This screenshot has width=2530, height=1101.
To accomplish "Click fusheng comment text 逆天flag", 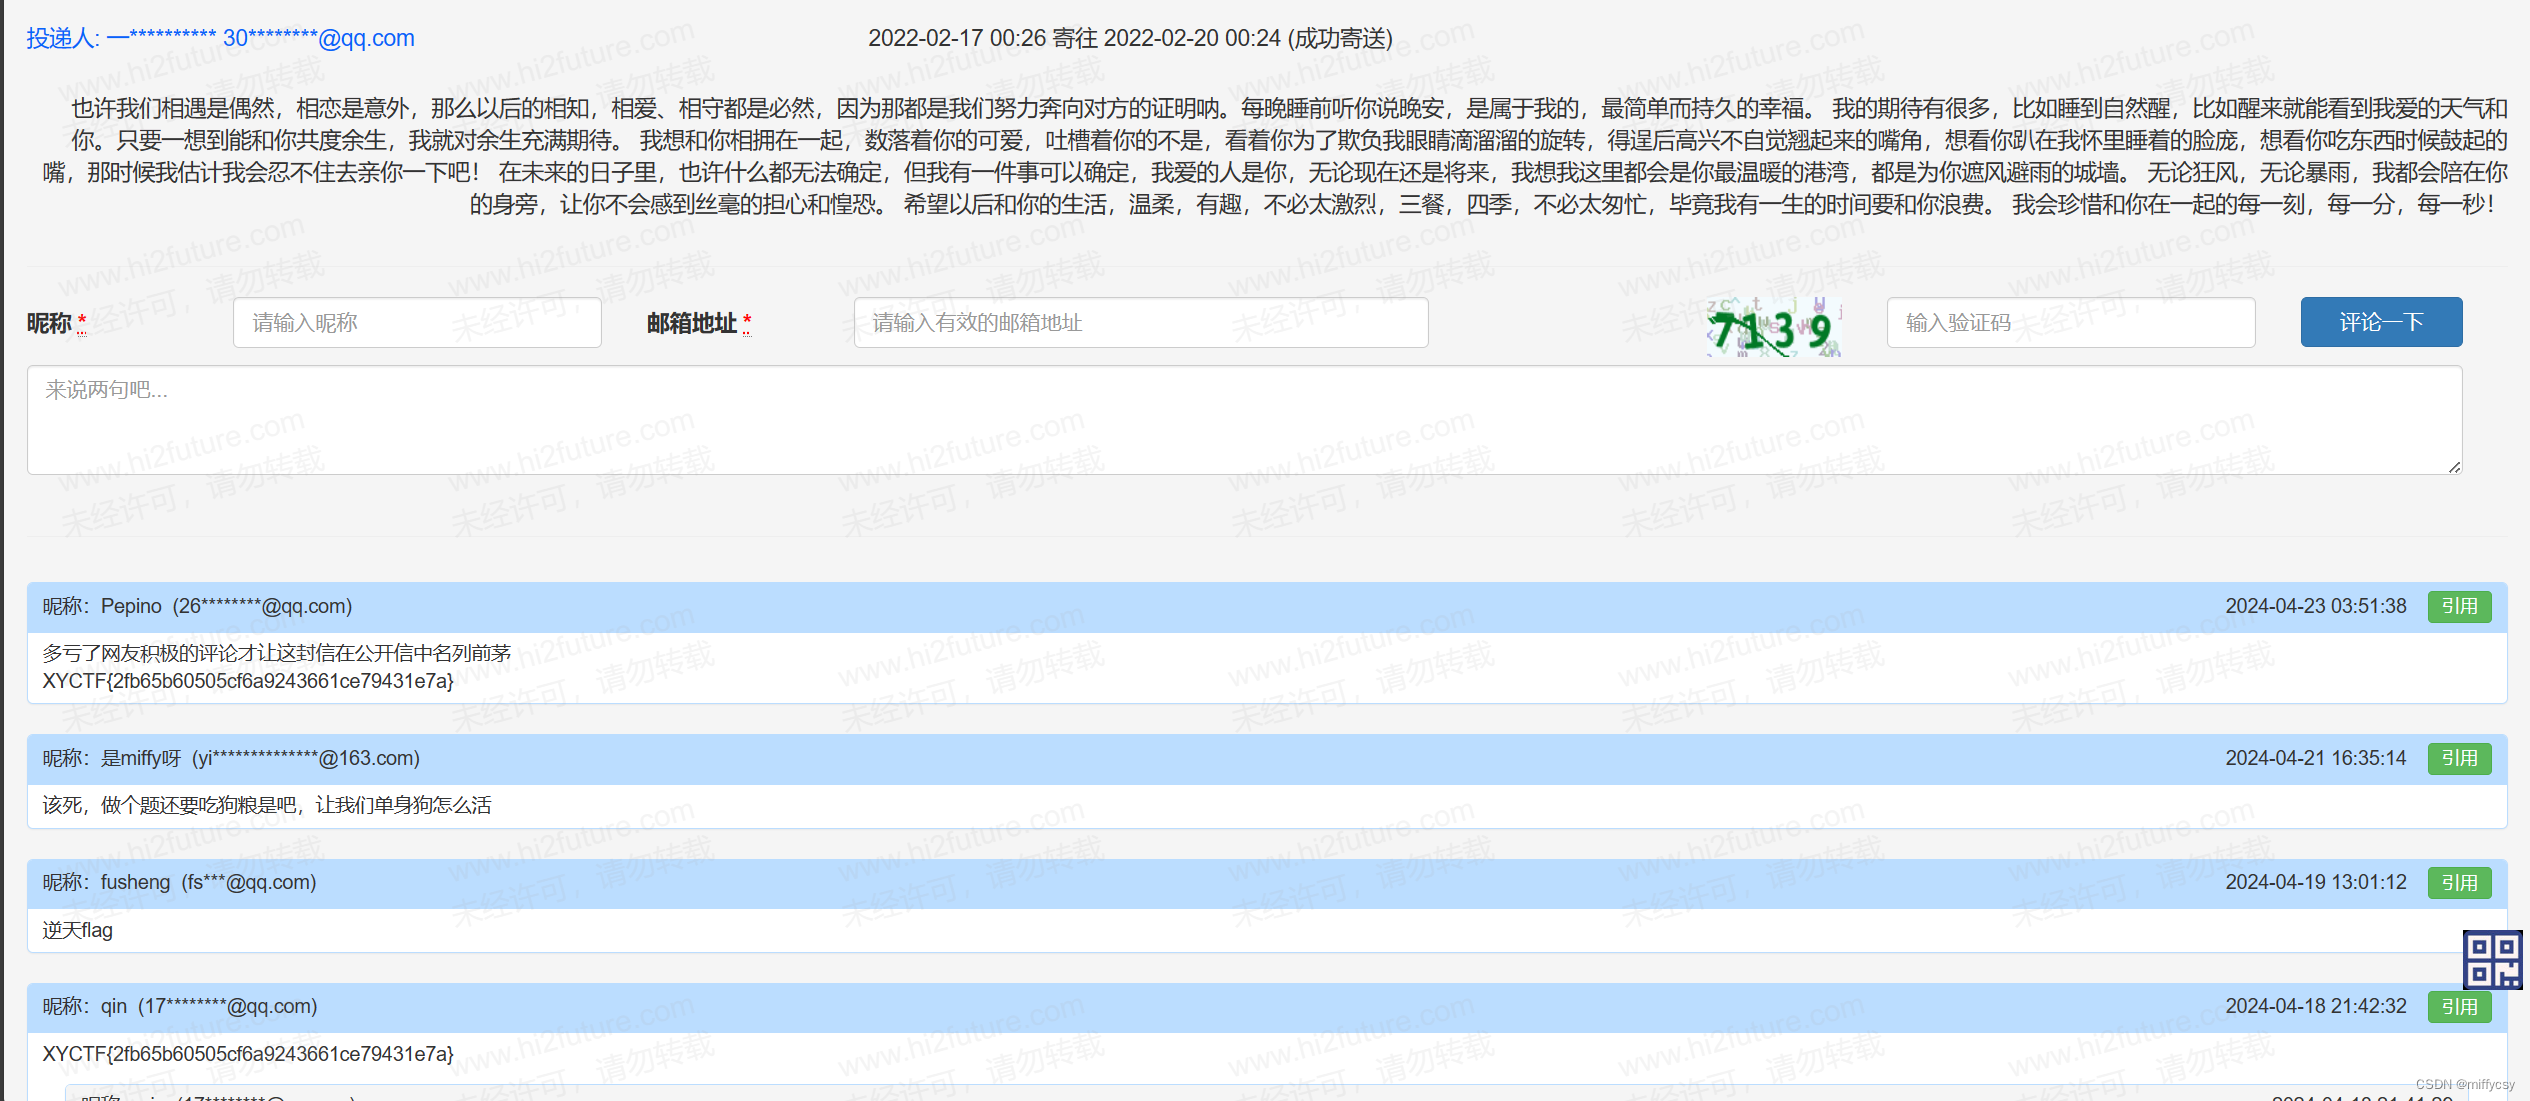I will pyautogui.click(x=78, y=930).
